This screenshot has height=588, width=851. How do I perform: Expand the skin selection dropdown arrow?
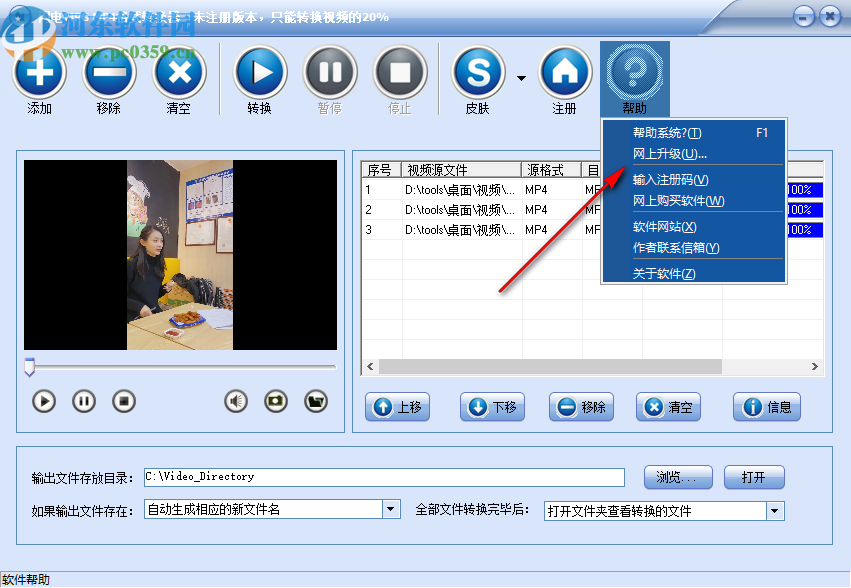click(x=521, y=77)
